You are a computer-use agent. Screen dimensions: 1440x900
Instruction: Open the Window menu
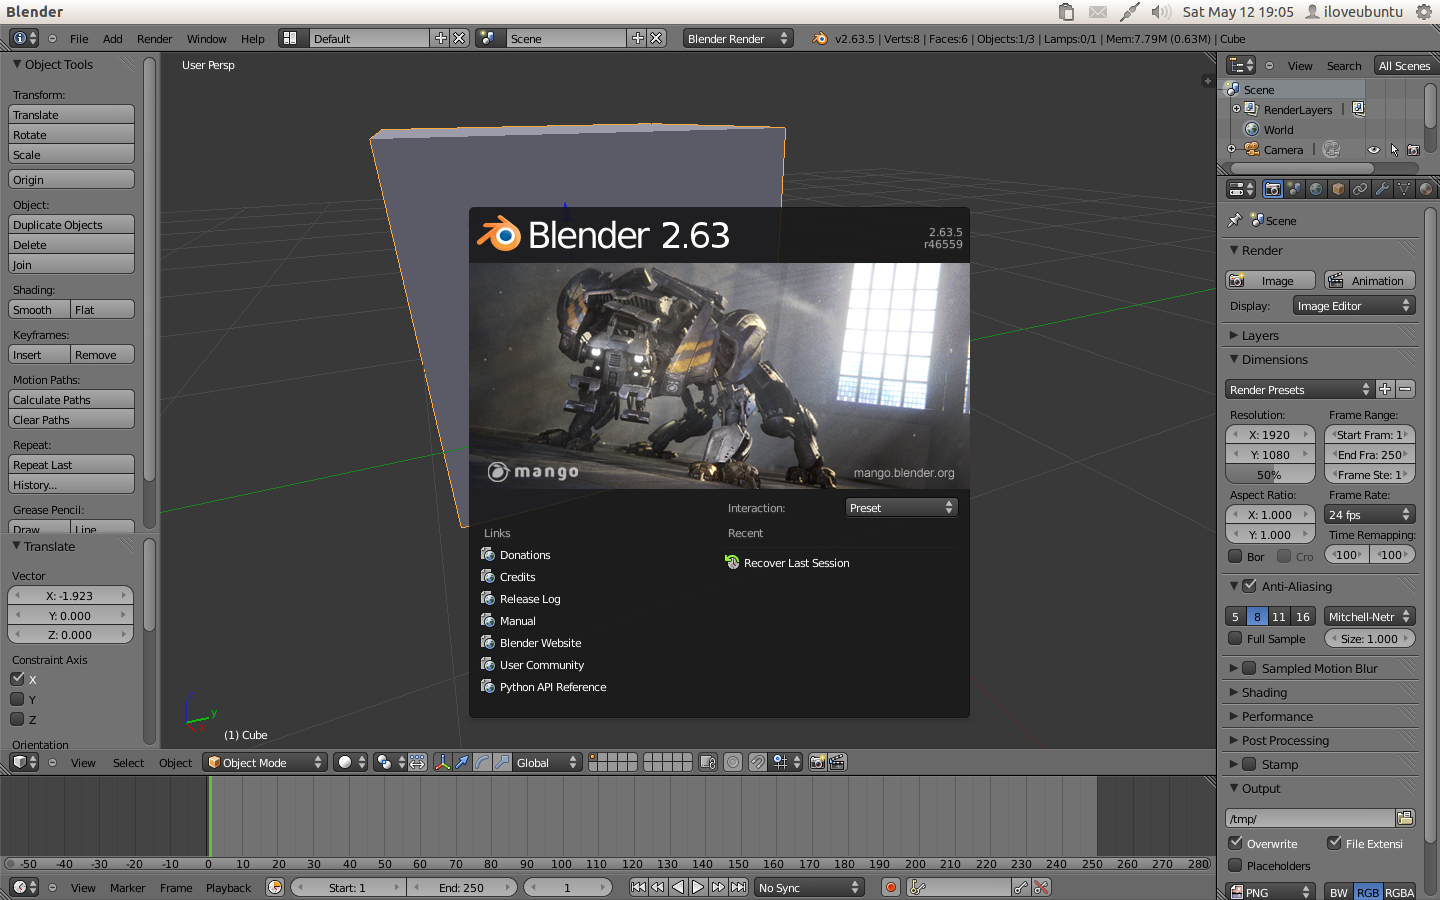207,39
